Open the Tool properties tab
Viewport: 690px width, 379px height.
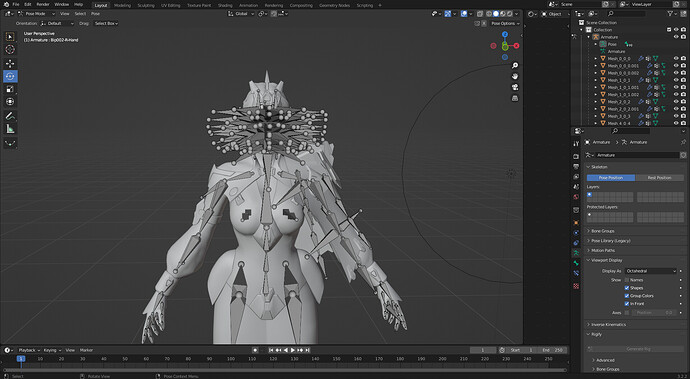[x=576, y=144]
